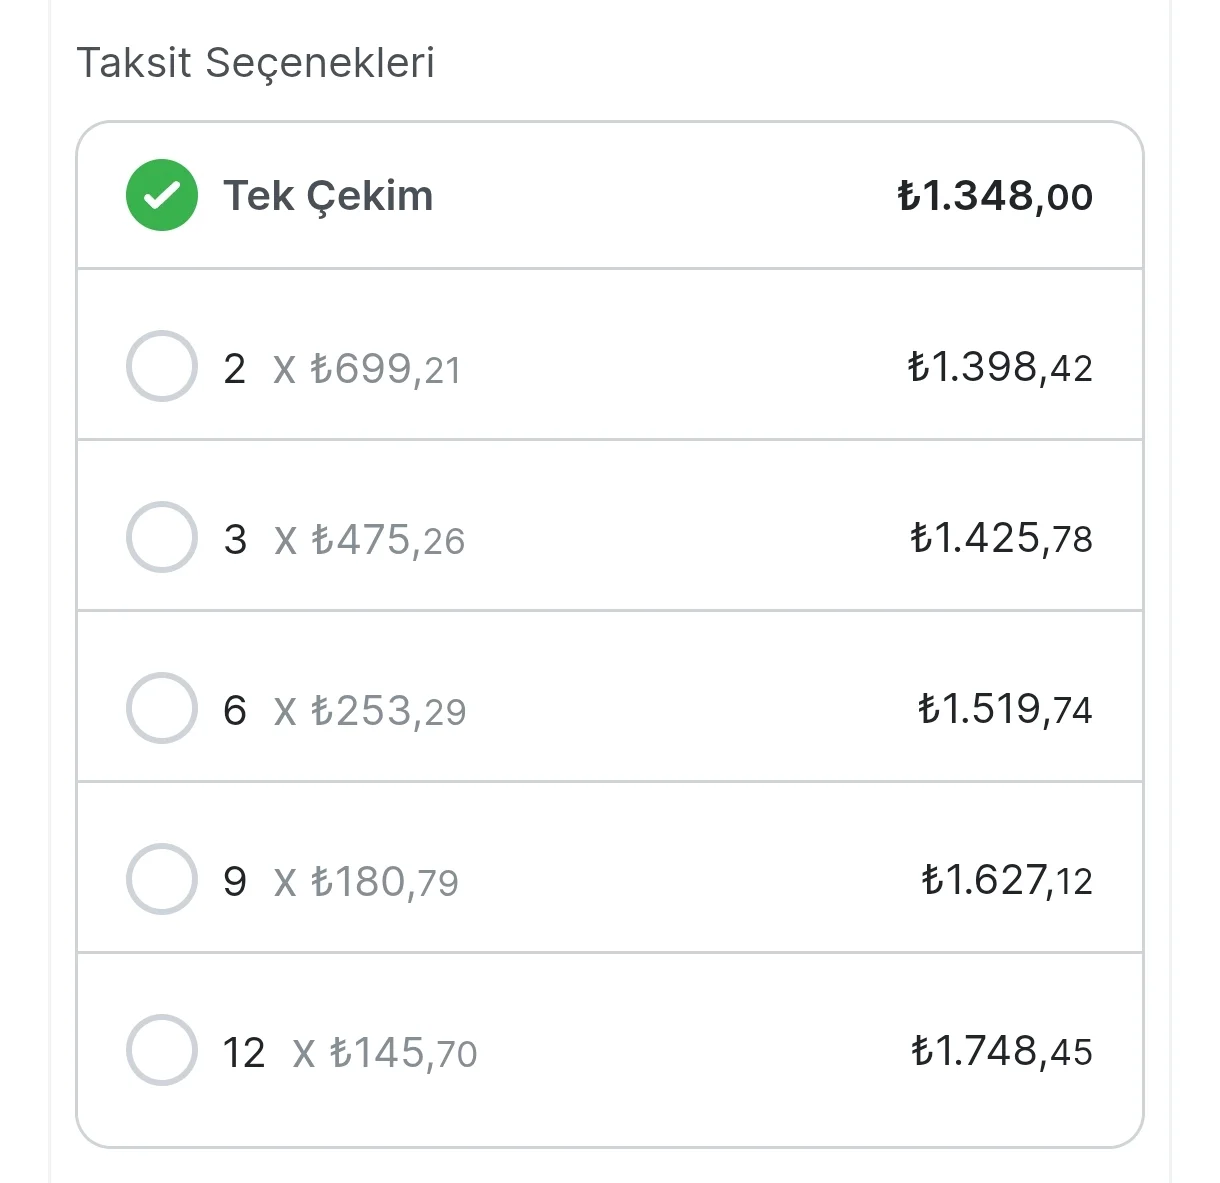The height and width of the screenshot is (1183, 1220).
Task: Click the ₺1.519,74 total amount
Action: (1005, 709)
